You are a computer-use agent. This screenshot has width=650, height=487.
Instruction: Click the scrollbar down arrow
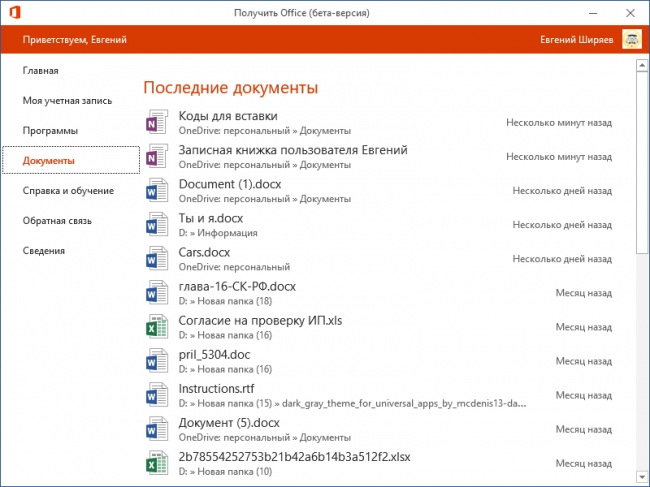(642, 476)
